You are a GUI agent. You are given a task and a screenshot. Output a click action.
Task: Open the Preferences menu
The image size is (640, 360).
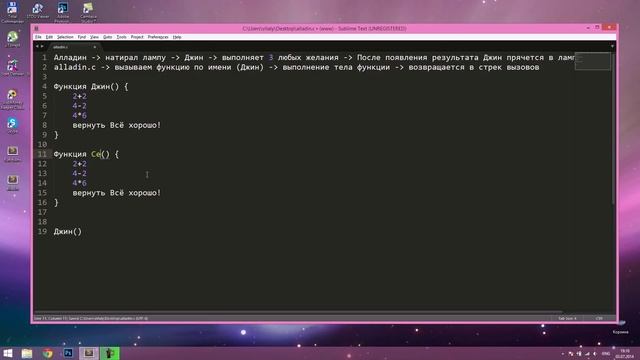[158, 37]
